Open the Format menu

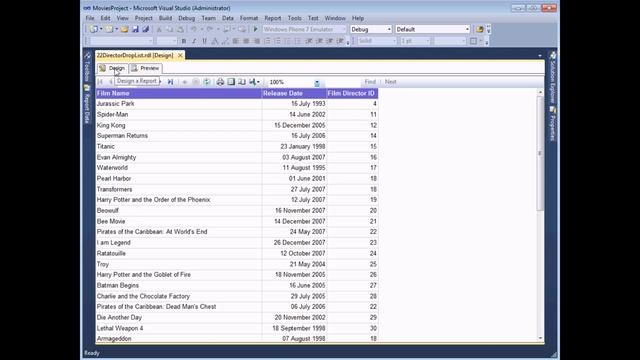point(249,18)
